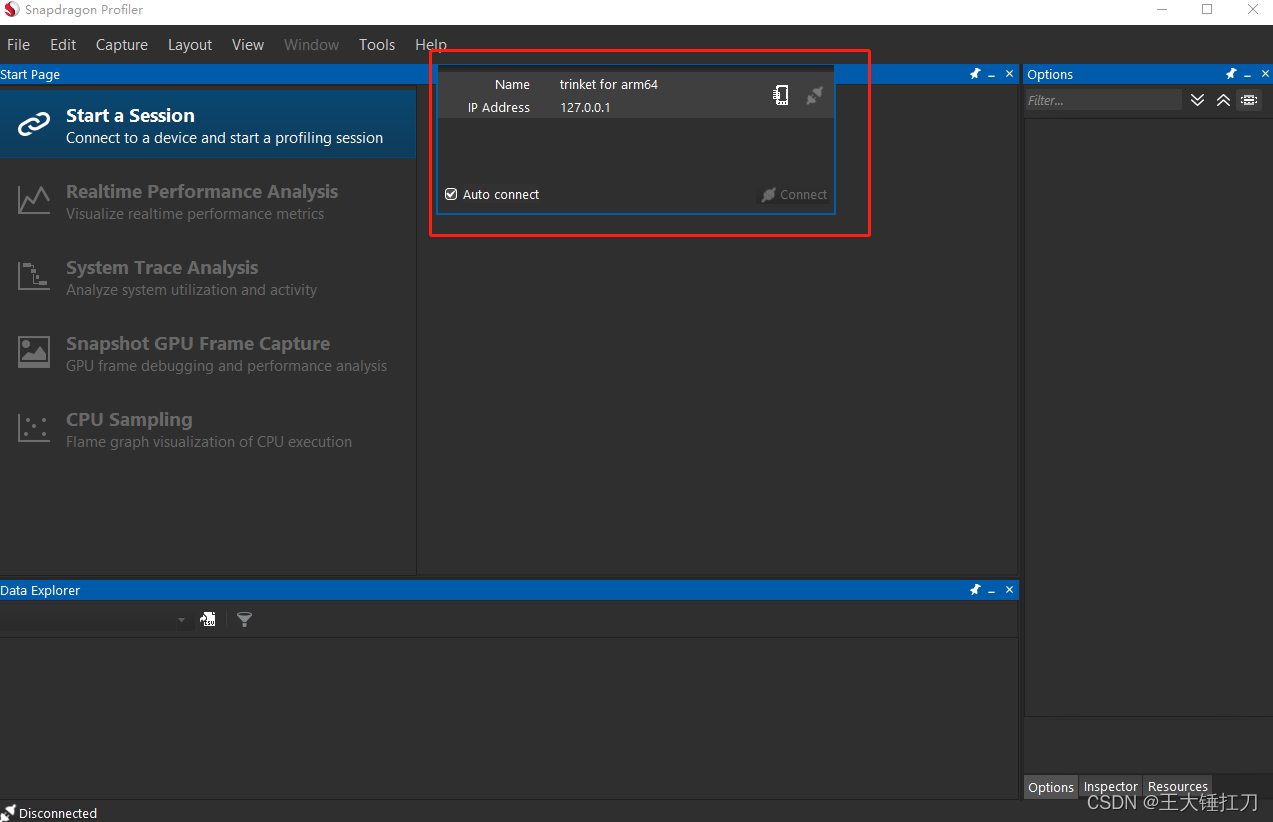The width and height of the screenshot is (1273, 822).
Task: Open the View menu
Action: [x=248, y=45]
